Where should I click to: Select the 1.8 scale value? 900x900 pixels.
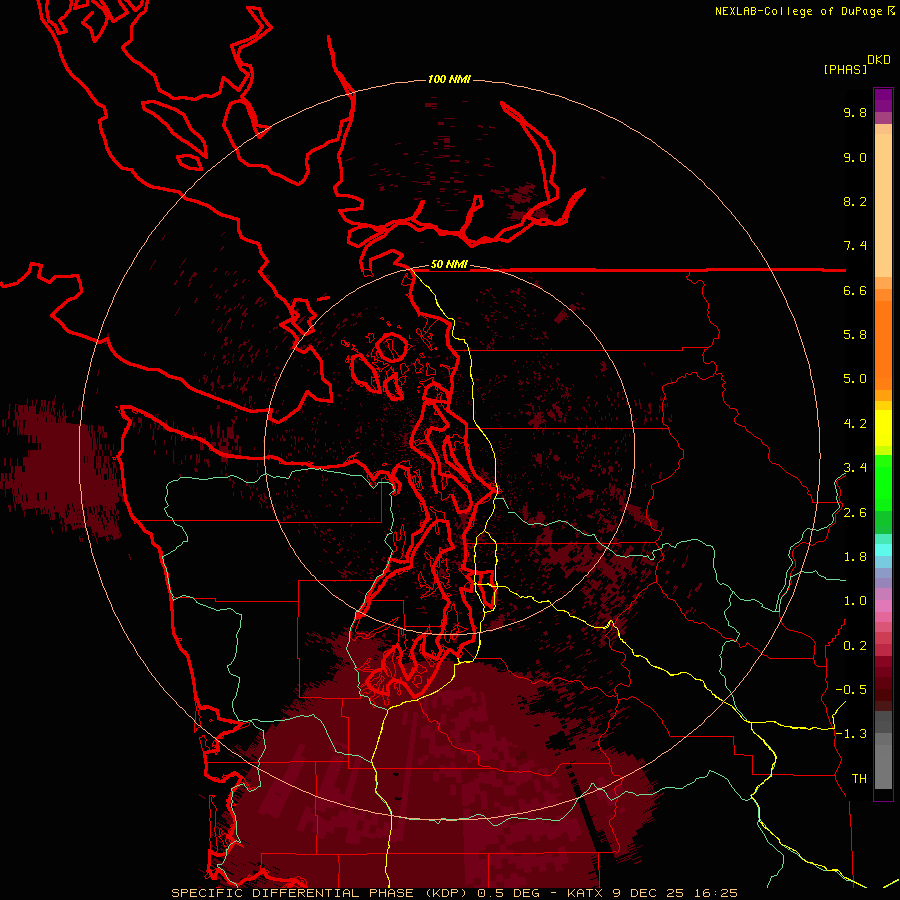click(855, 557)
